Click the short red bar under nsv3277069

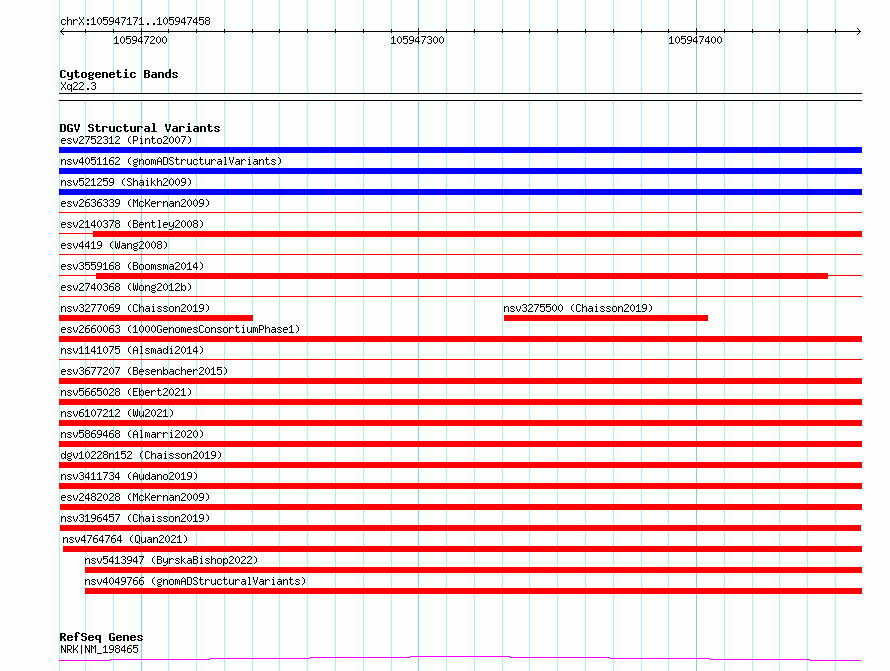click(x=156, y=318)
